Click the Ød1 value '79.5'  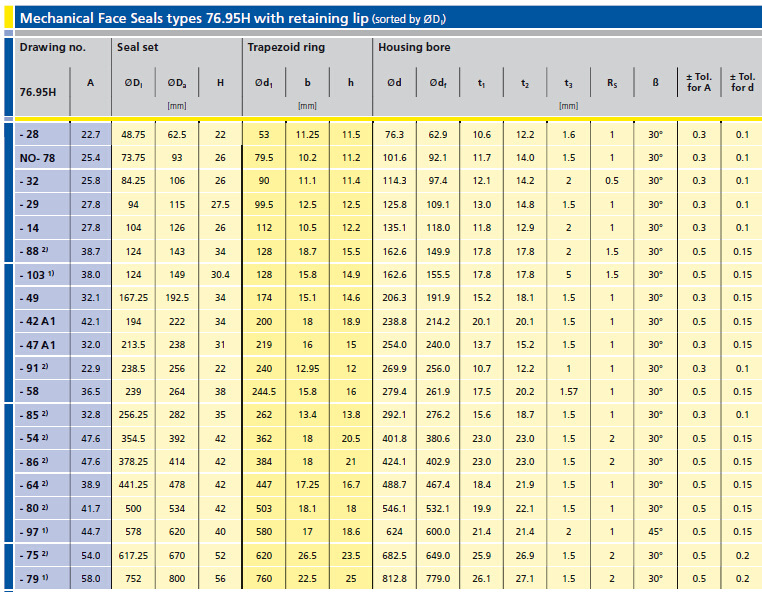[x=264, y=158]
